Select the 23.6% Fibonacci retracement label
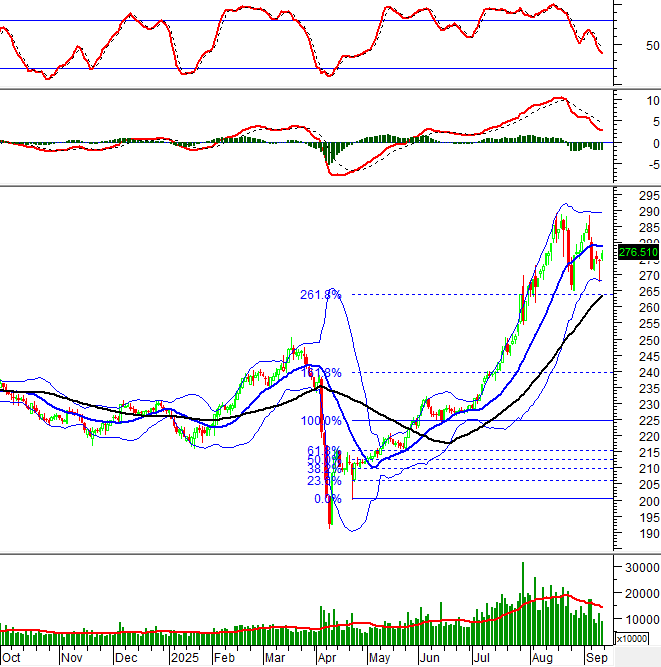Image resolution: width=661 pixels, height=667 pixels. click(323, 481)
